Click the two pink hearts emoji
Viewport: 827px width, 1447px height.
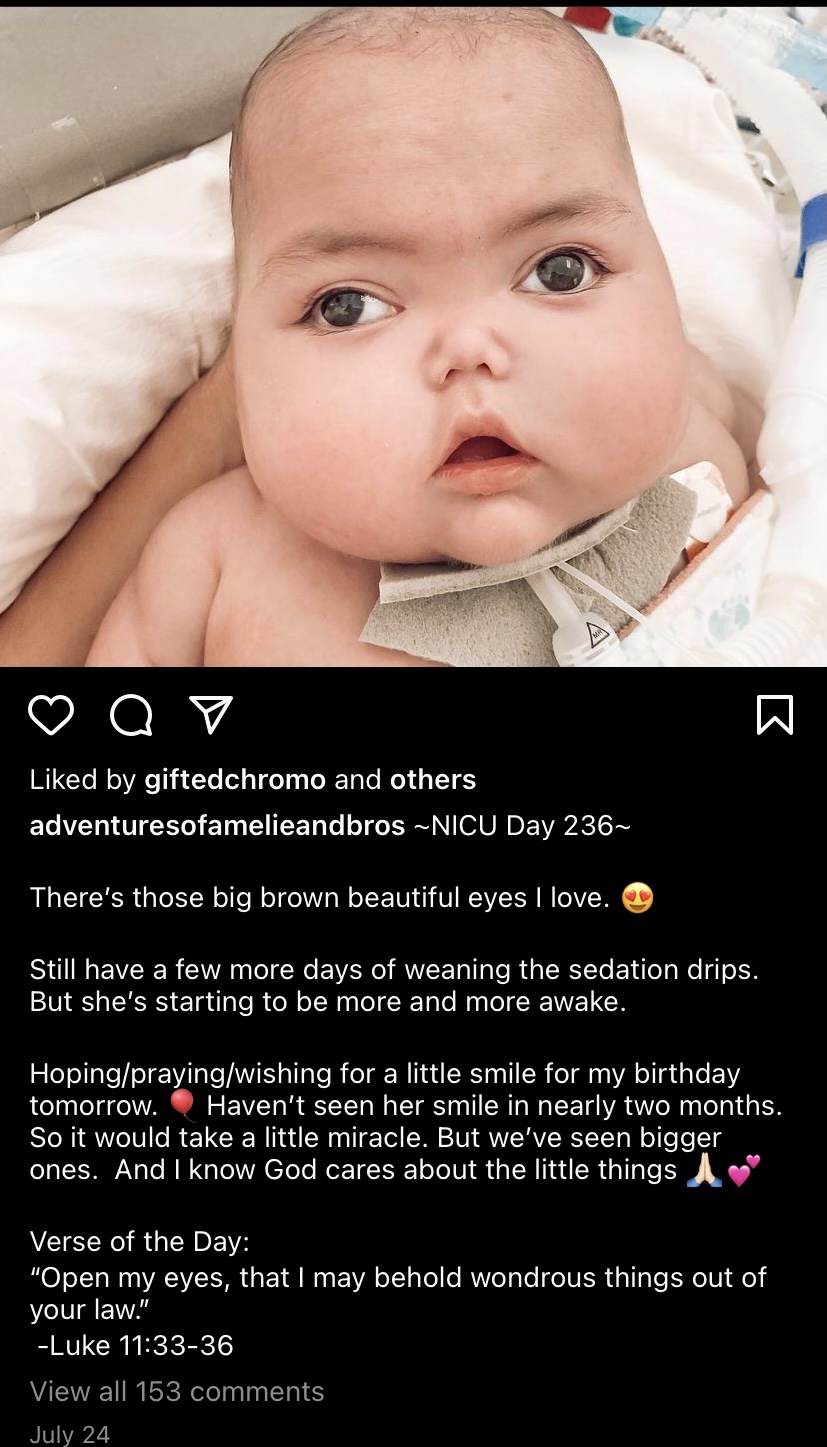click(x=744, y=1170)
